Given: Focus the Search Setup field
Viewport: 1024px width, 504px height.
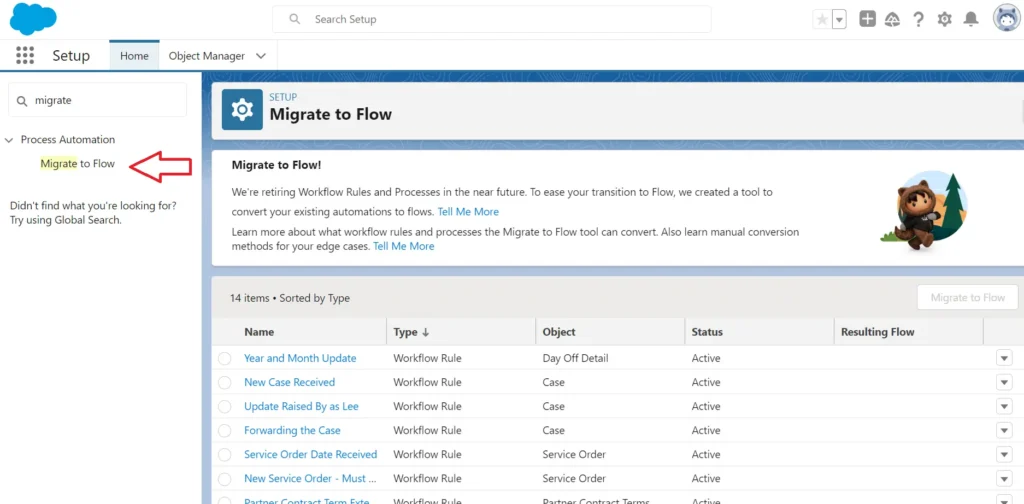Looking at the screenshot, I should click(x=492, y=19).
